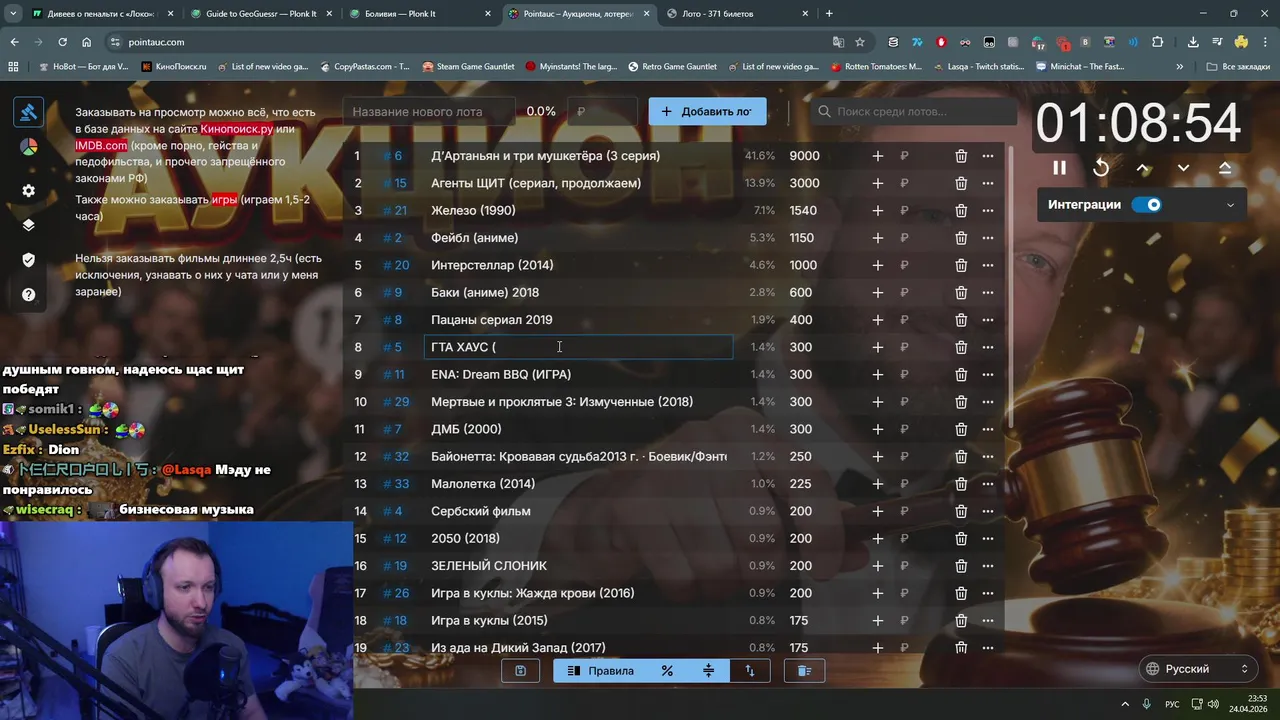
Task: Show hidden tray icons in the taskbar
Action: 1125,704
